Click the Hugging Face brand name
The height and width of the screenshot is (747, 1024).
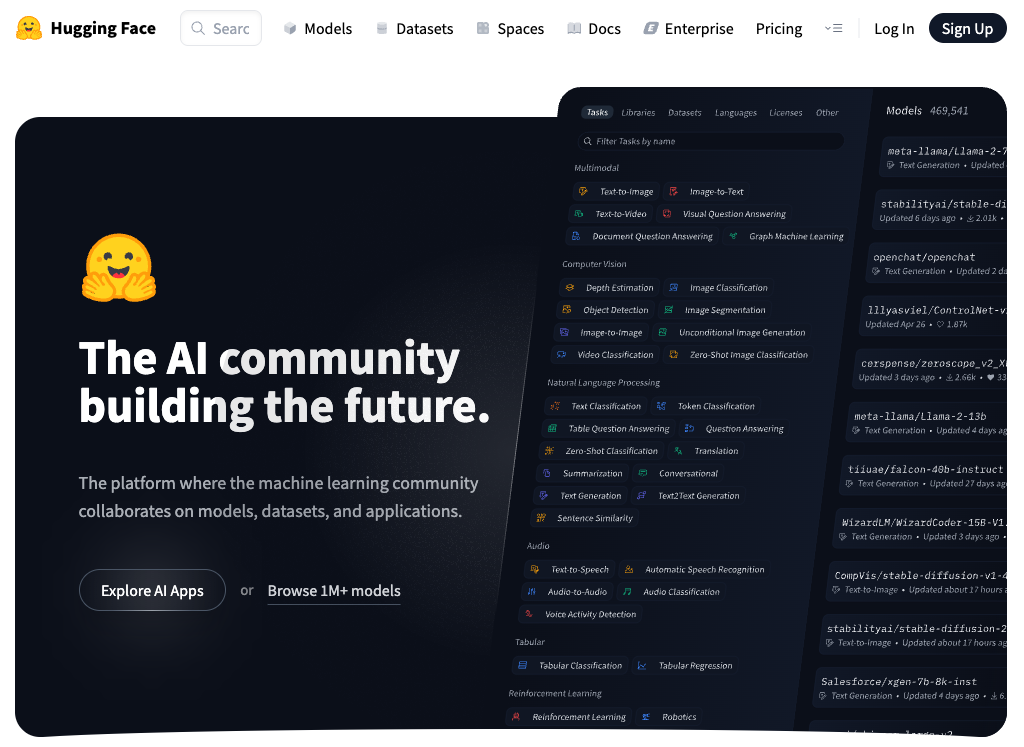tap(103, 28)
